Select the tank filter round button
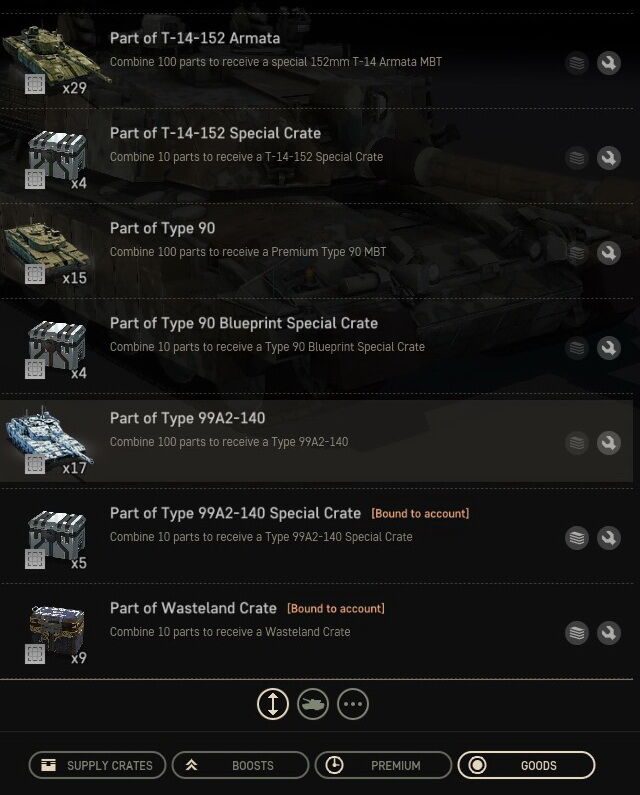 pyautogui.click(x=313, y=704)
